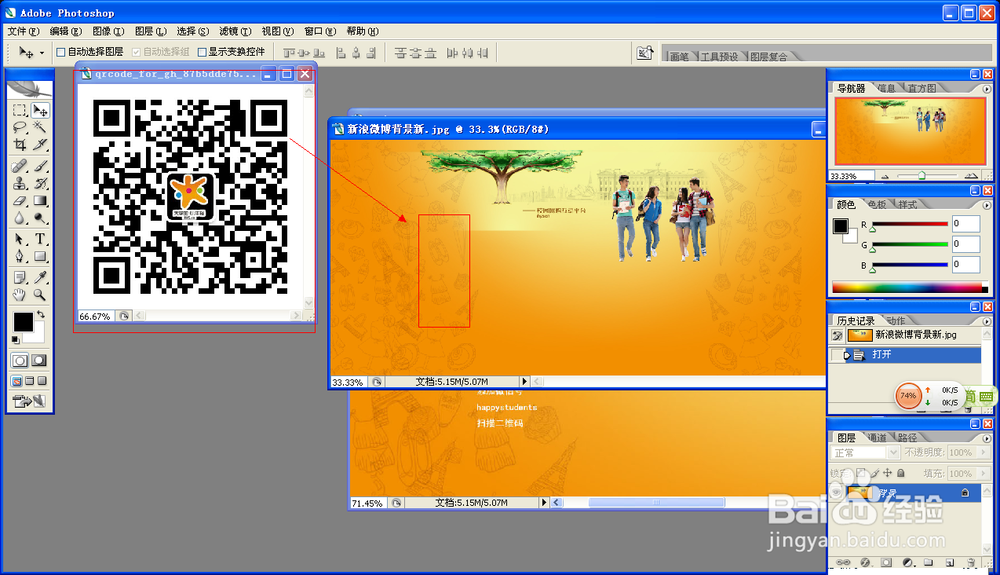Select the Dodge tool
This screenshot has width=1000, height=575.
point(40,218)
